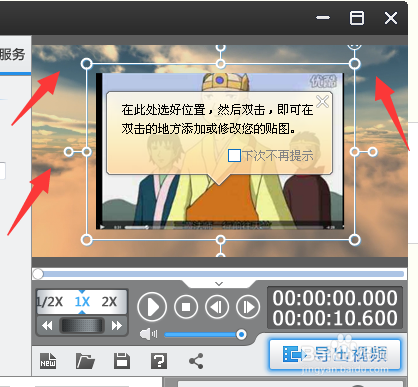Click the volume slider track
Viewport: 418px width, 387px height.
point(202,334)
